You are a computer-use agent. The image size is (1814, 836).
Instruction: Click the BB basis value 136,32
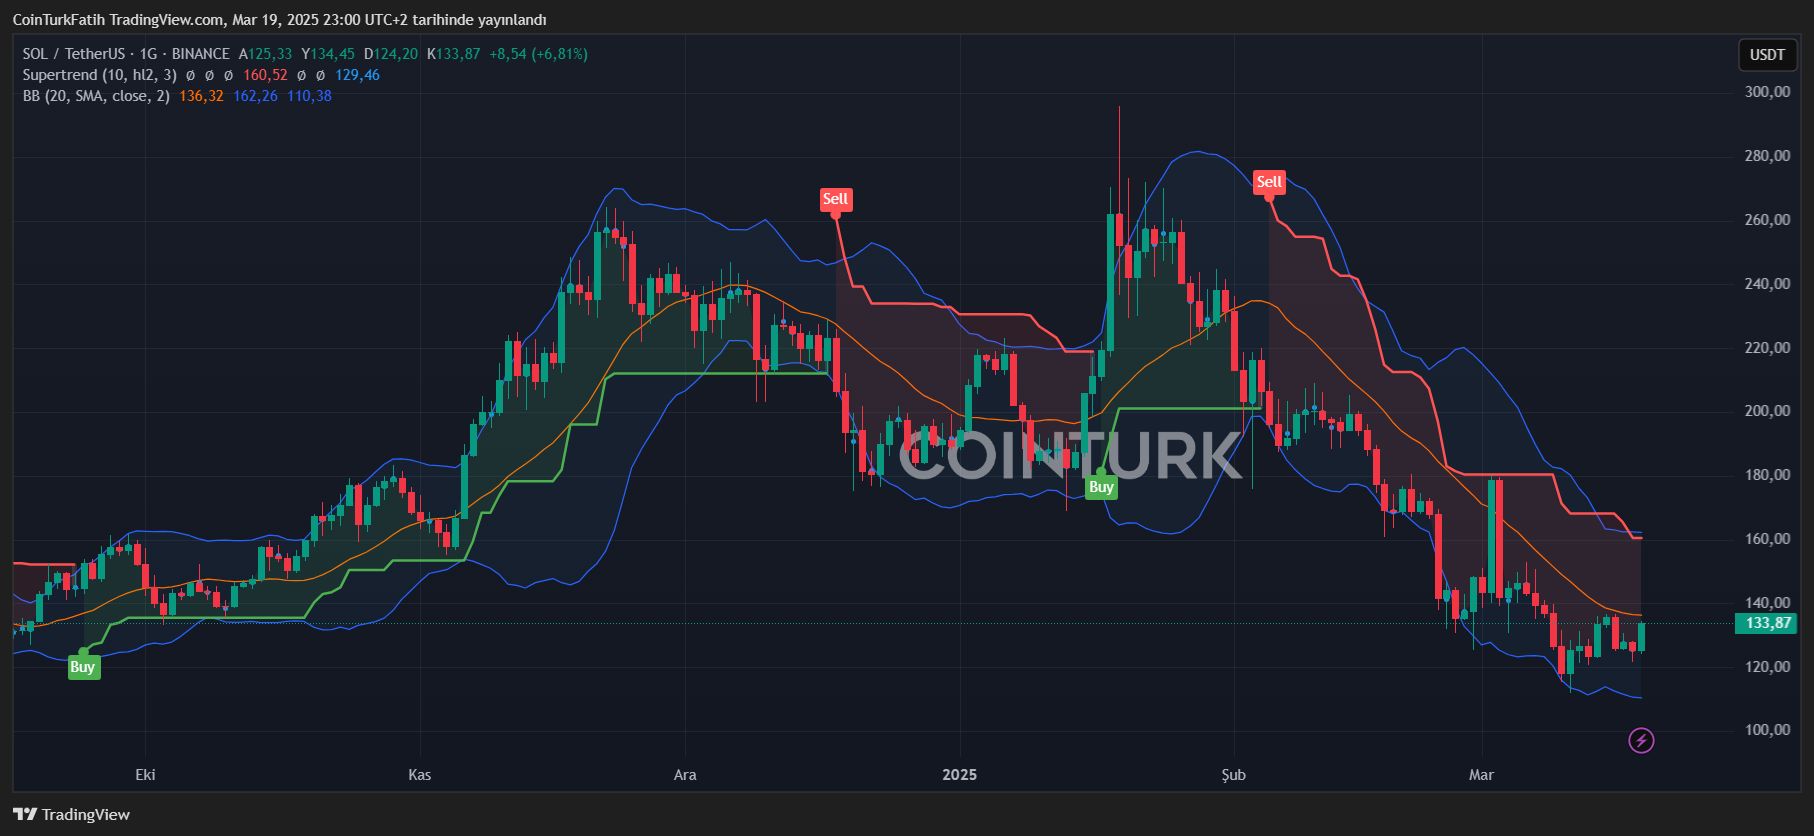pos(201,96)
